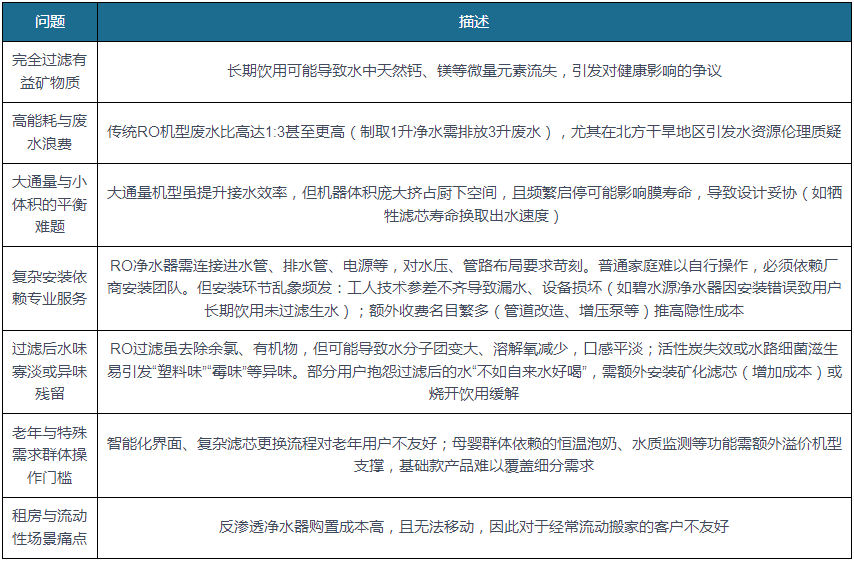Click description starting 大通量机型虽提升接水效率

click(x=474, y=205)
